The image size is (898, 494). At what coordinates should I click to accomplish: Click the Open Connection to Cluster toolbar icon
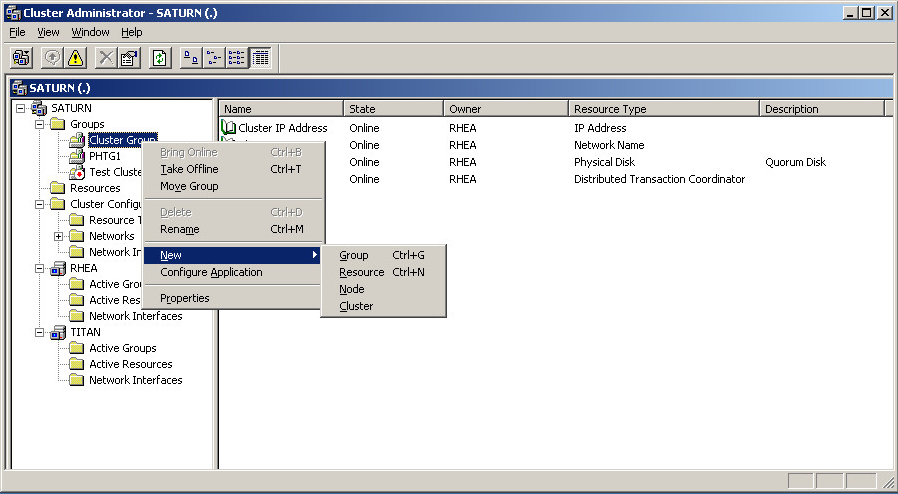(22, 58)
